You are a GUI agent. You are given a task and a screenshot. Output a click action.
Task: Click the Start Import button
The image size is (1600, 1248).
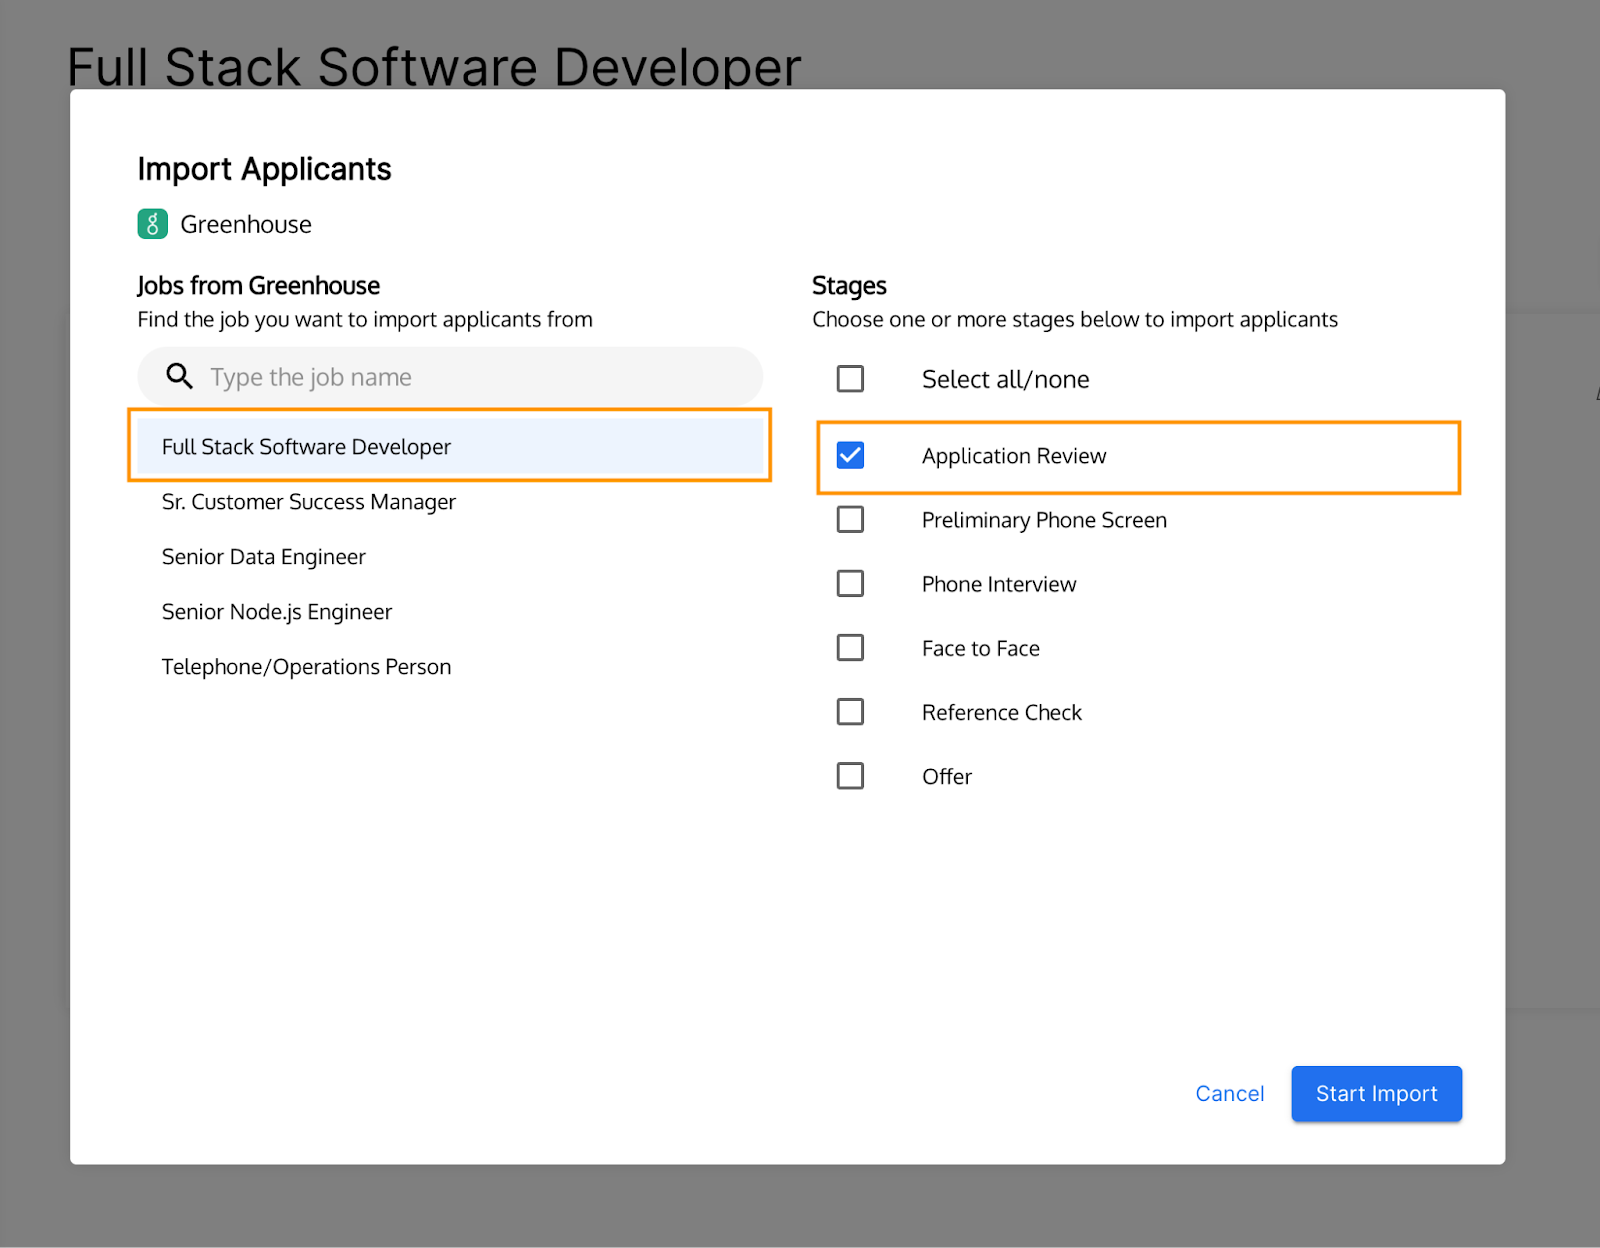pyautogui.click(x=1376, y=1094)
